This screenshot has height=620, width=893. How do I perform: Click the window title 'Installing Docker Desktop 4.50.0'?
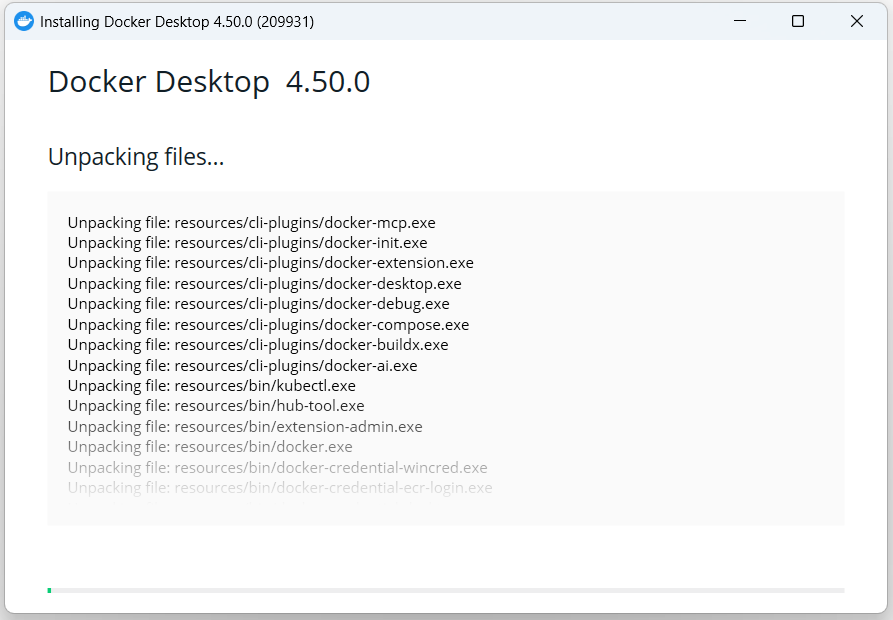[x=177, y=22]
